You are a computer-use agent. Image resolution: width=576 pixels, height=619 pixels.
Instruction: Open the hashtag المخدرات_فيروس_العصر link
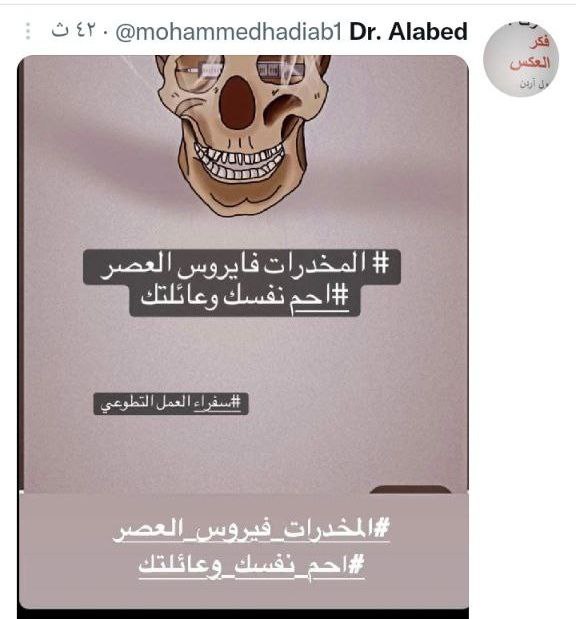251,530
